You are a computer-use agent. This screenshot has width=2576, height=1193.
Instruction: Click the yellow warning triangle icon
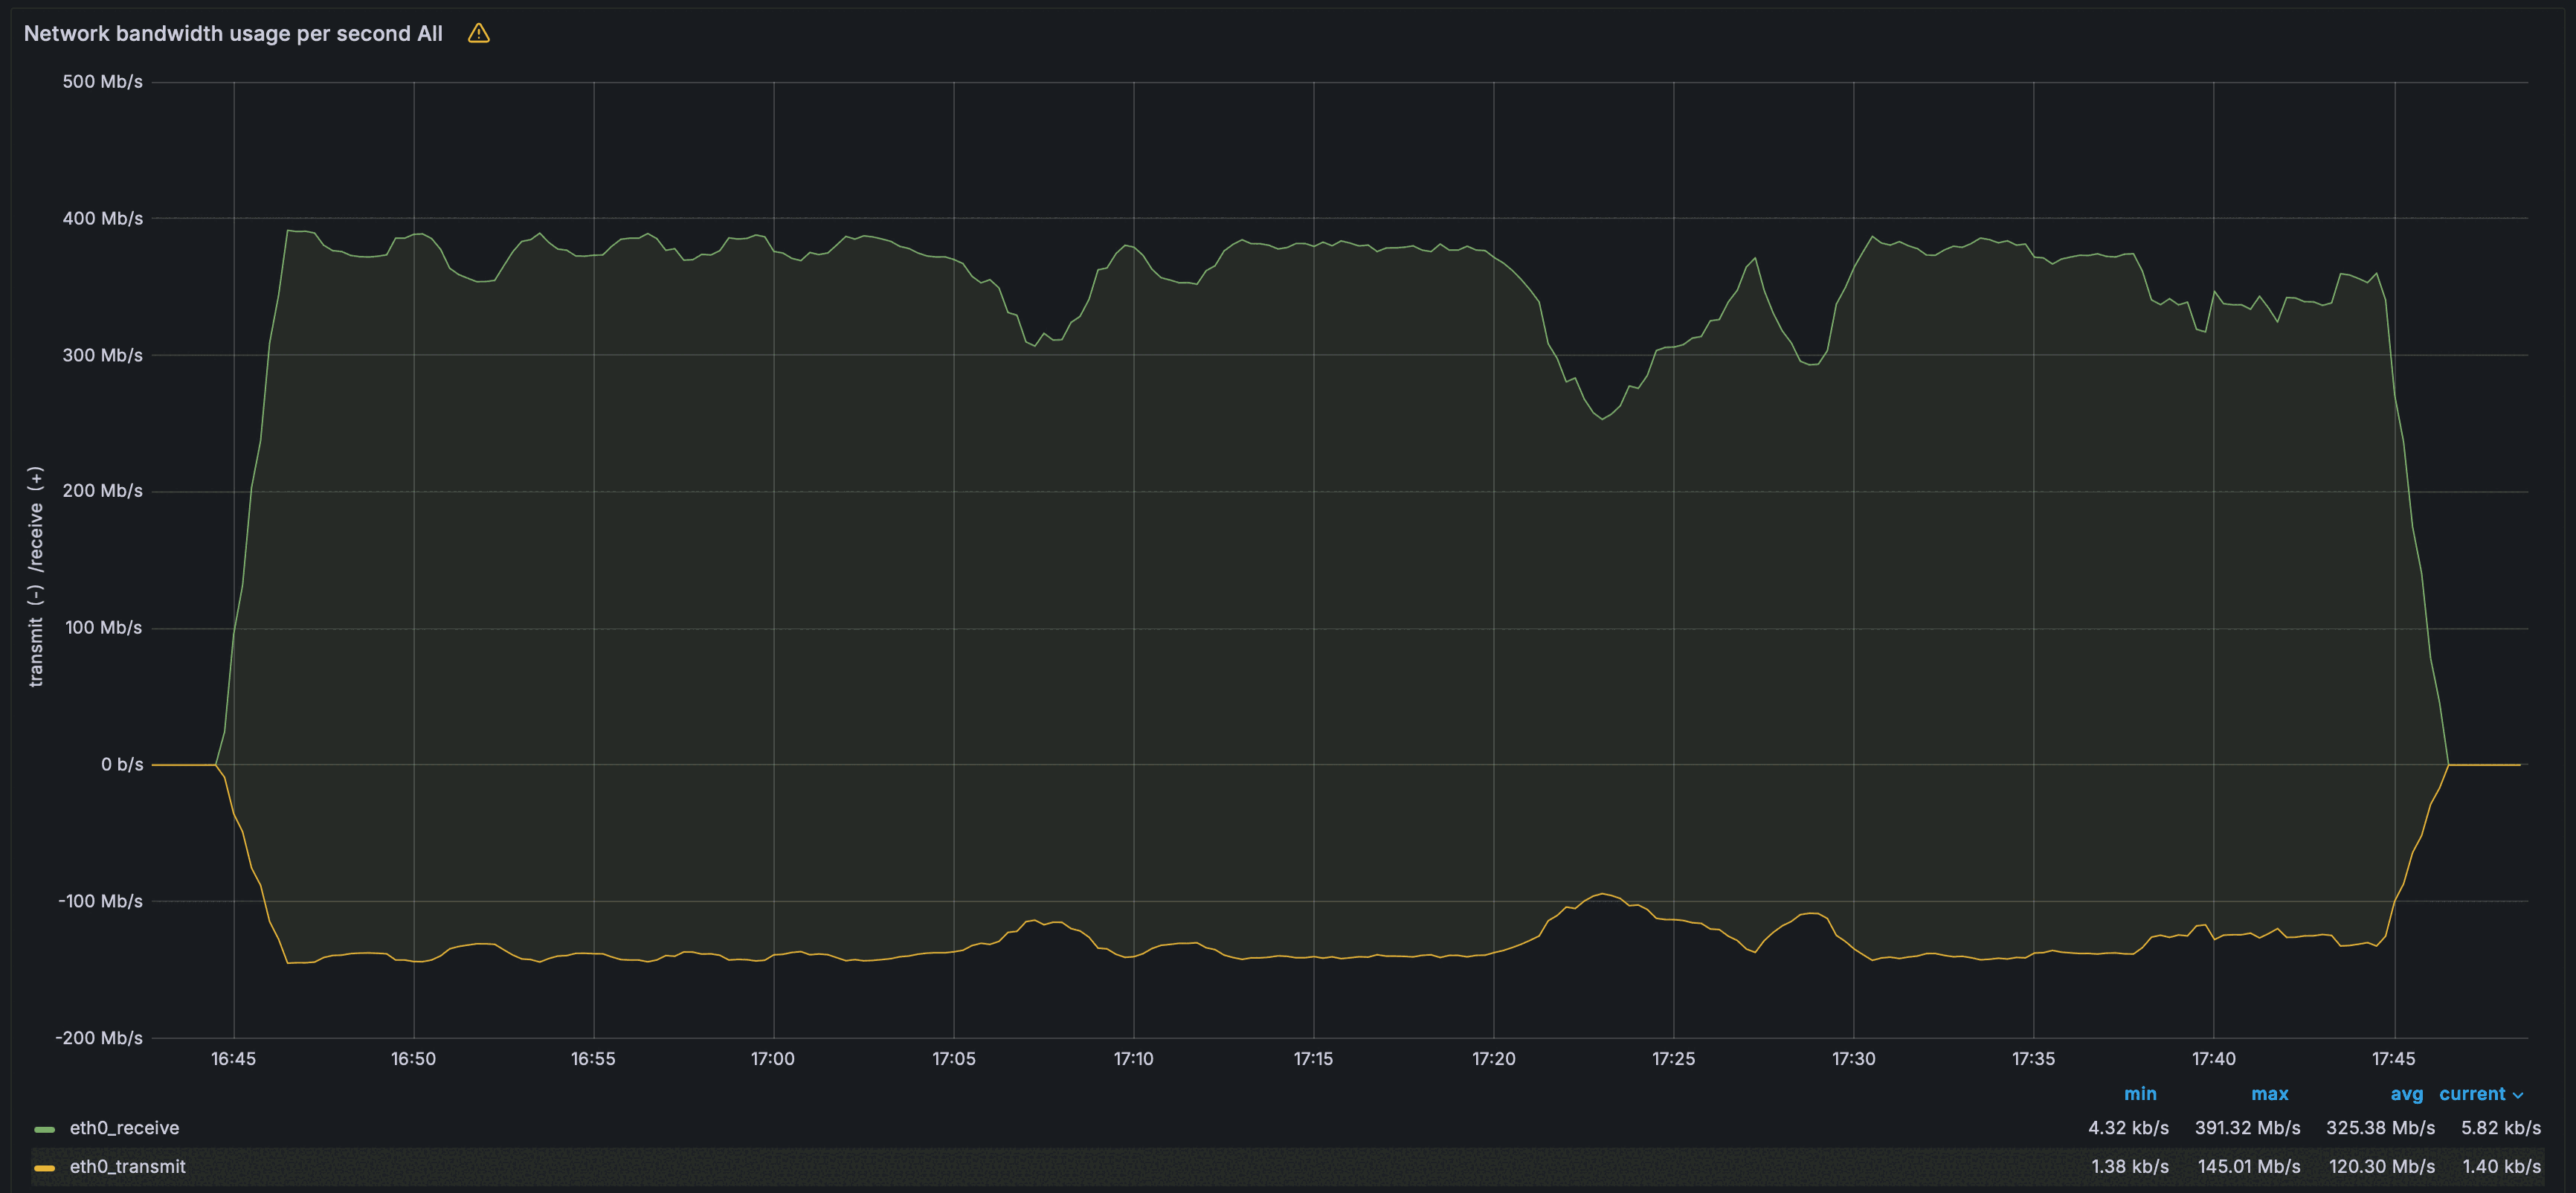479,34
